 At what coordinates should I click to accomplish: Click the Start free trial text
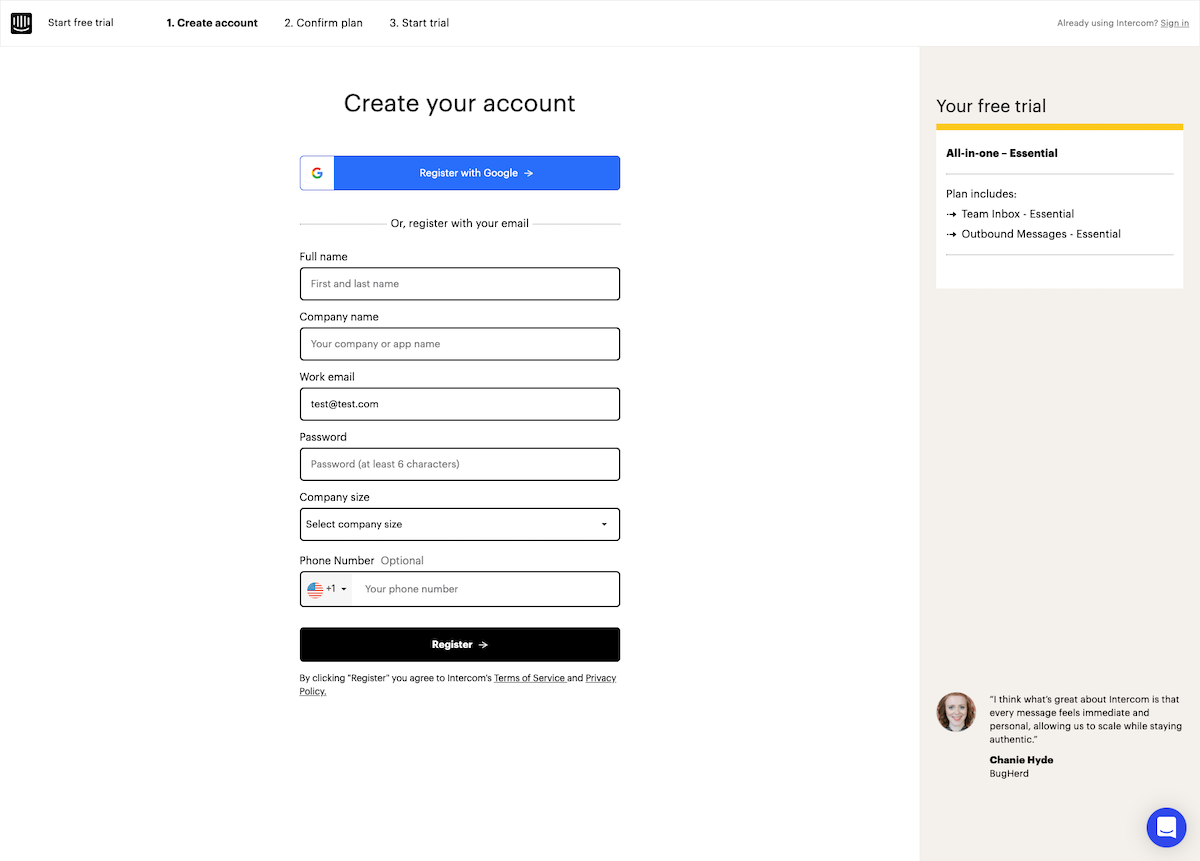coord(81,23)
